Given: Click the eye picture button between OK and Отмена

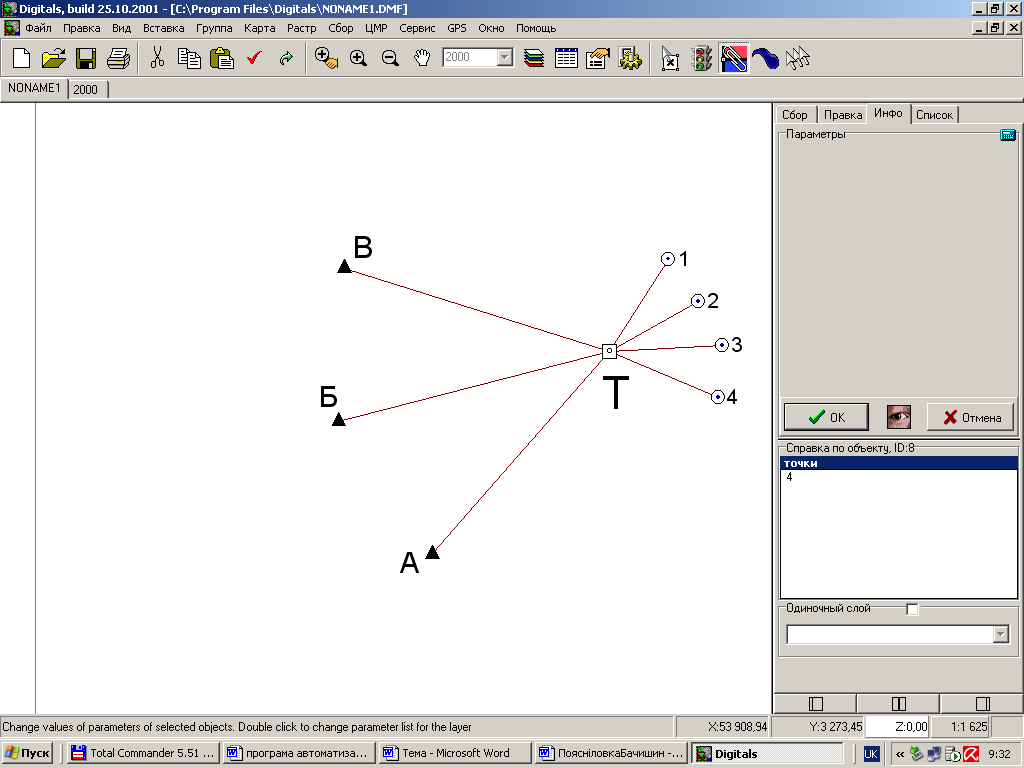Looking at the screenshot, I should point(899,417).
